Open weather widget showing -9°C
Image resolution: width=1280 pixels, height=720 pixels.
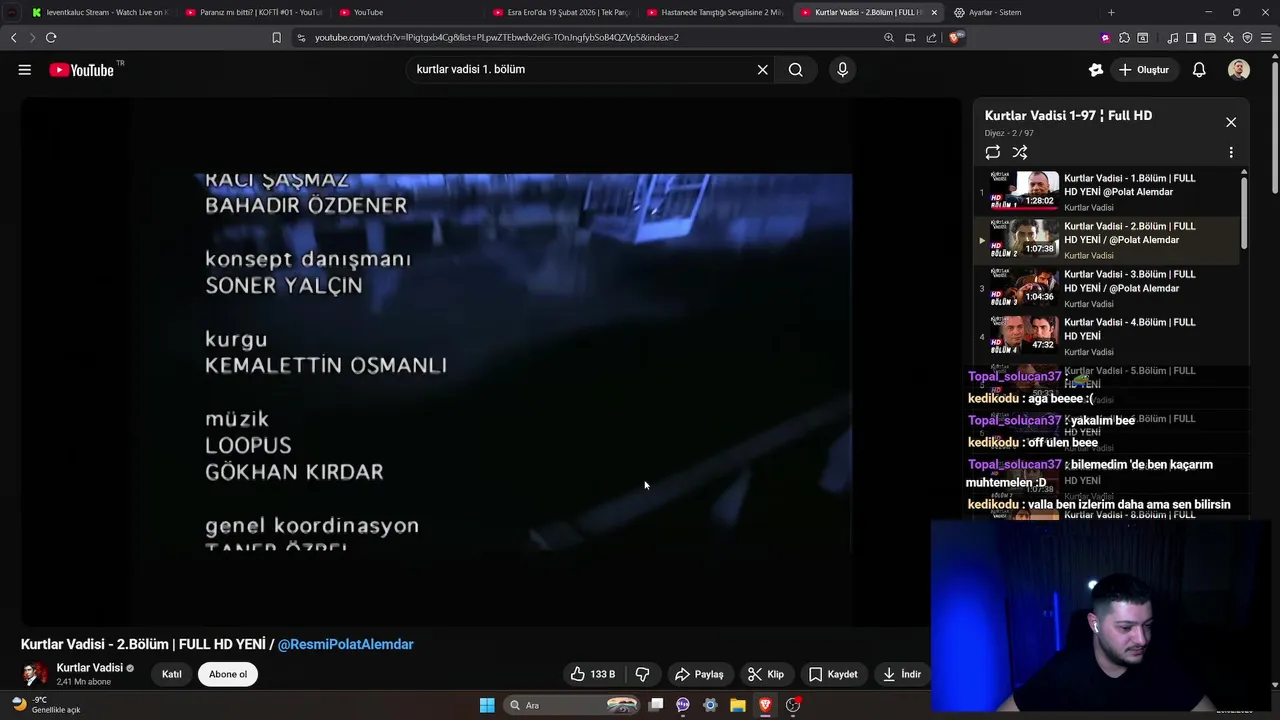[47, 705]
